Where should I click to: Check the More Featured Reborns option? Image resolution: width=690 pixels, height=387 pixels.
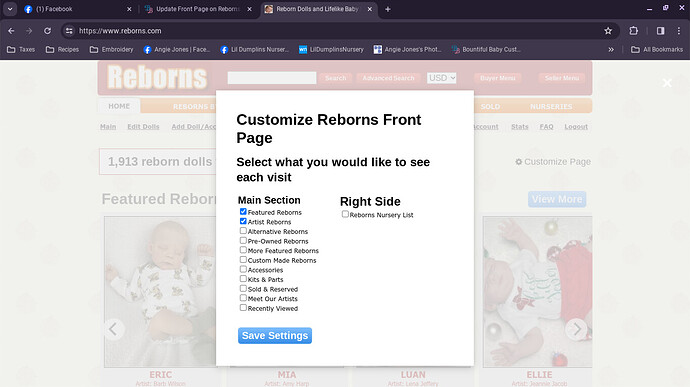point(243,250)
